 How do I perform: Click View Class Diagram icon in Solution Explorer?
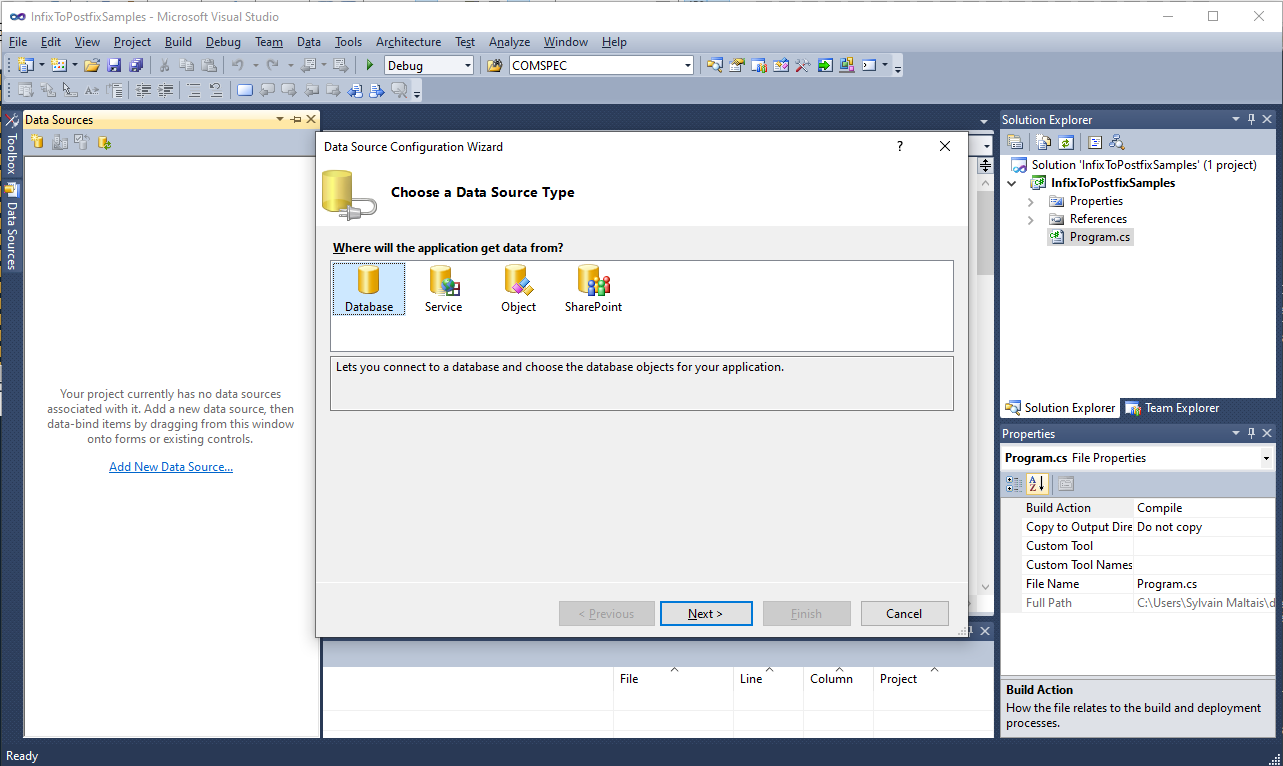pos(1116,142)
